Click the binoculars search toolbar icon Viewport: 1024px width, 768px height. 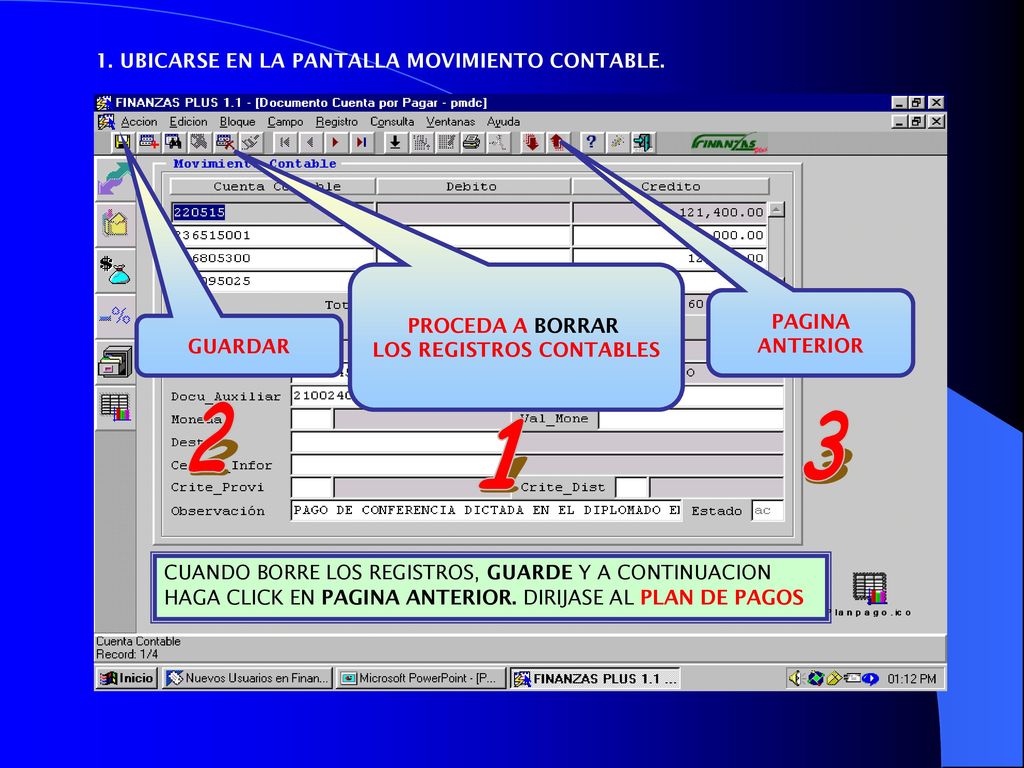[x=173, y=142]
